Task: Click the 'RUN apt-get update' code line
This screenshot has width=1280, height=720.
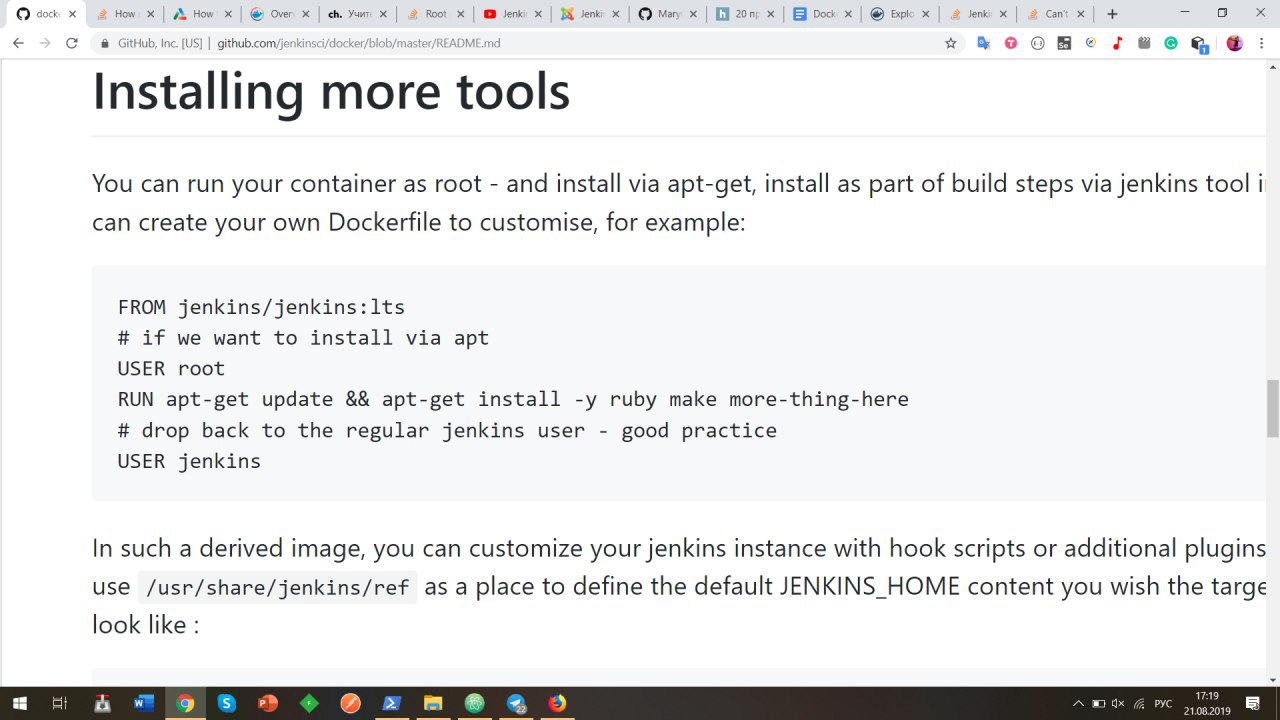Action: pos(513,399)
